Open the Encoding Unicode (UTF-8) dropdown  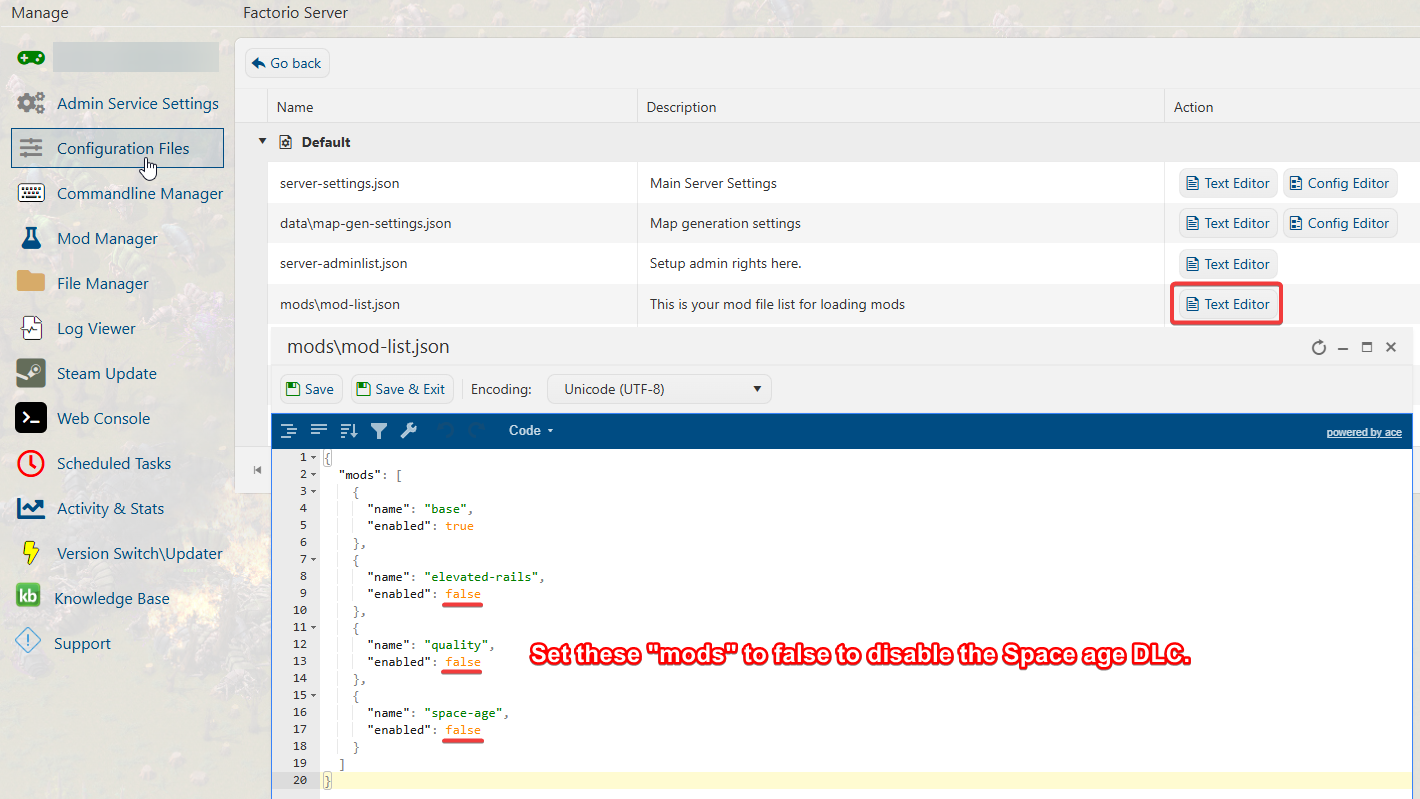(659, 389)
